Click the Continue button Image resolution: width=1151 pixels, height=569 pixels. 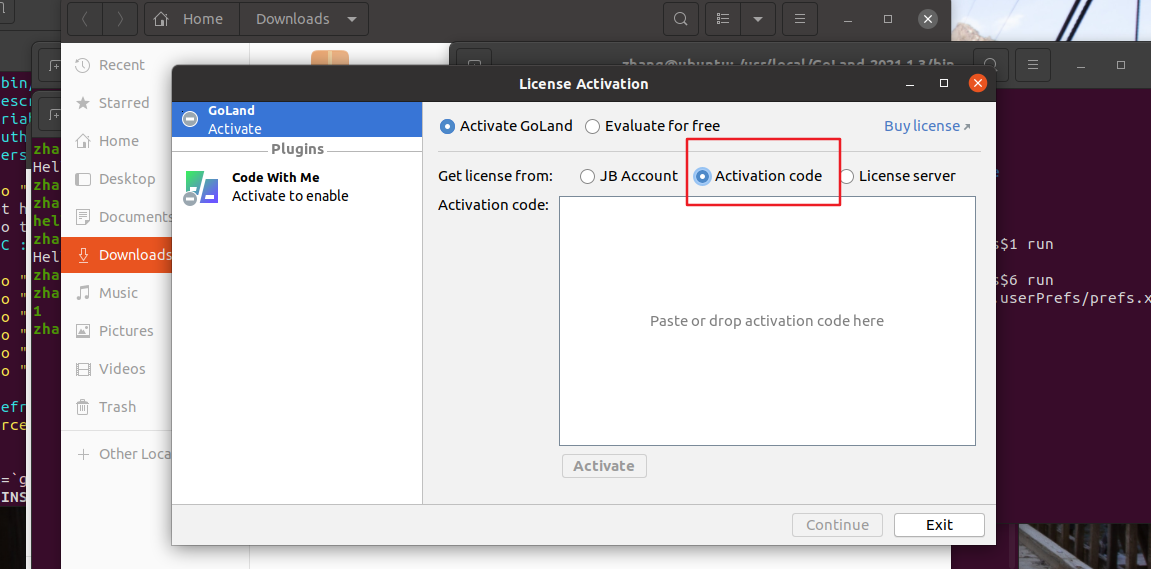(838, 525)
